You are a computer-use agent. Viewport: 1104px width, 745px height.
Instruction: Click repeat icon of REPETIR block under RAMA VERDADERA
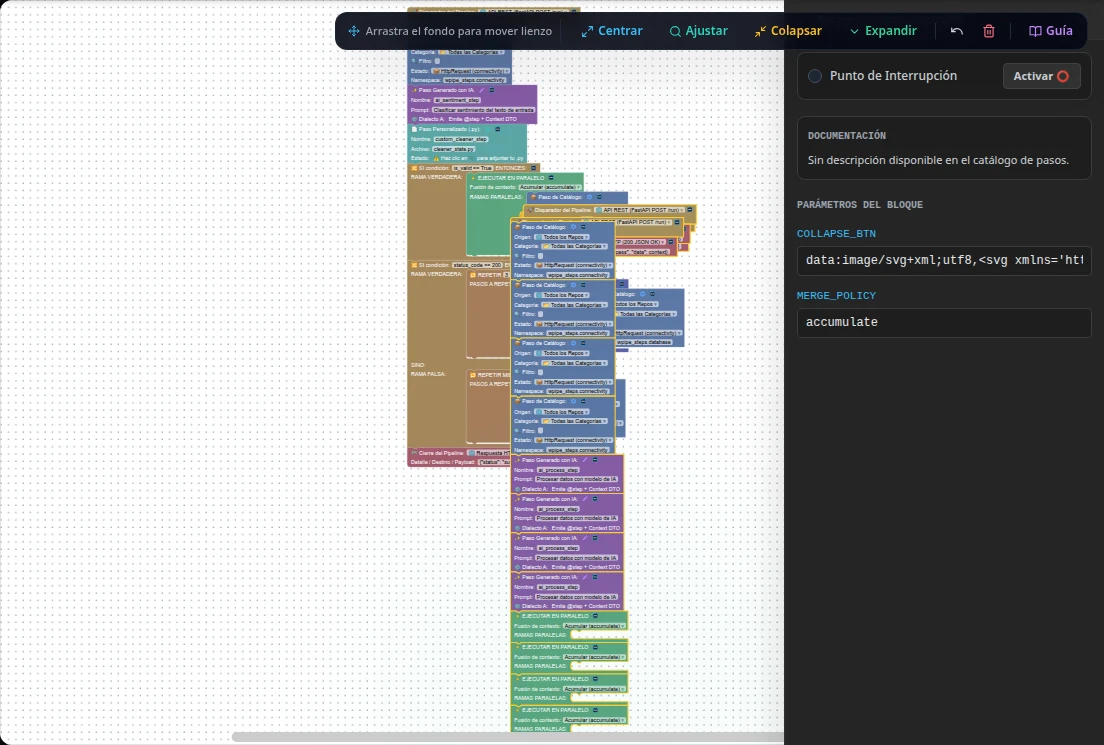[x=472, y=275]
